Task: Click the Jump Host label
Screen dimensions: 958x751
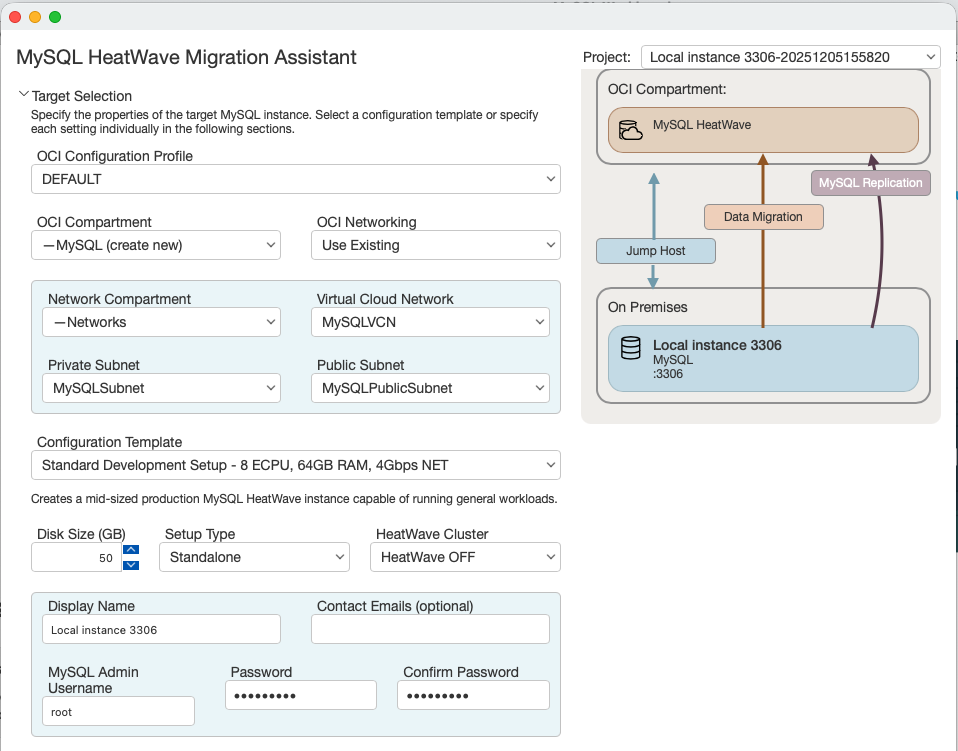Action: coord(655,251)
